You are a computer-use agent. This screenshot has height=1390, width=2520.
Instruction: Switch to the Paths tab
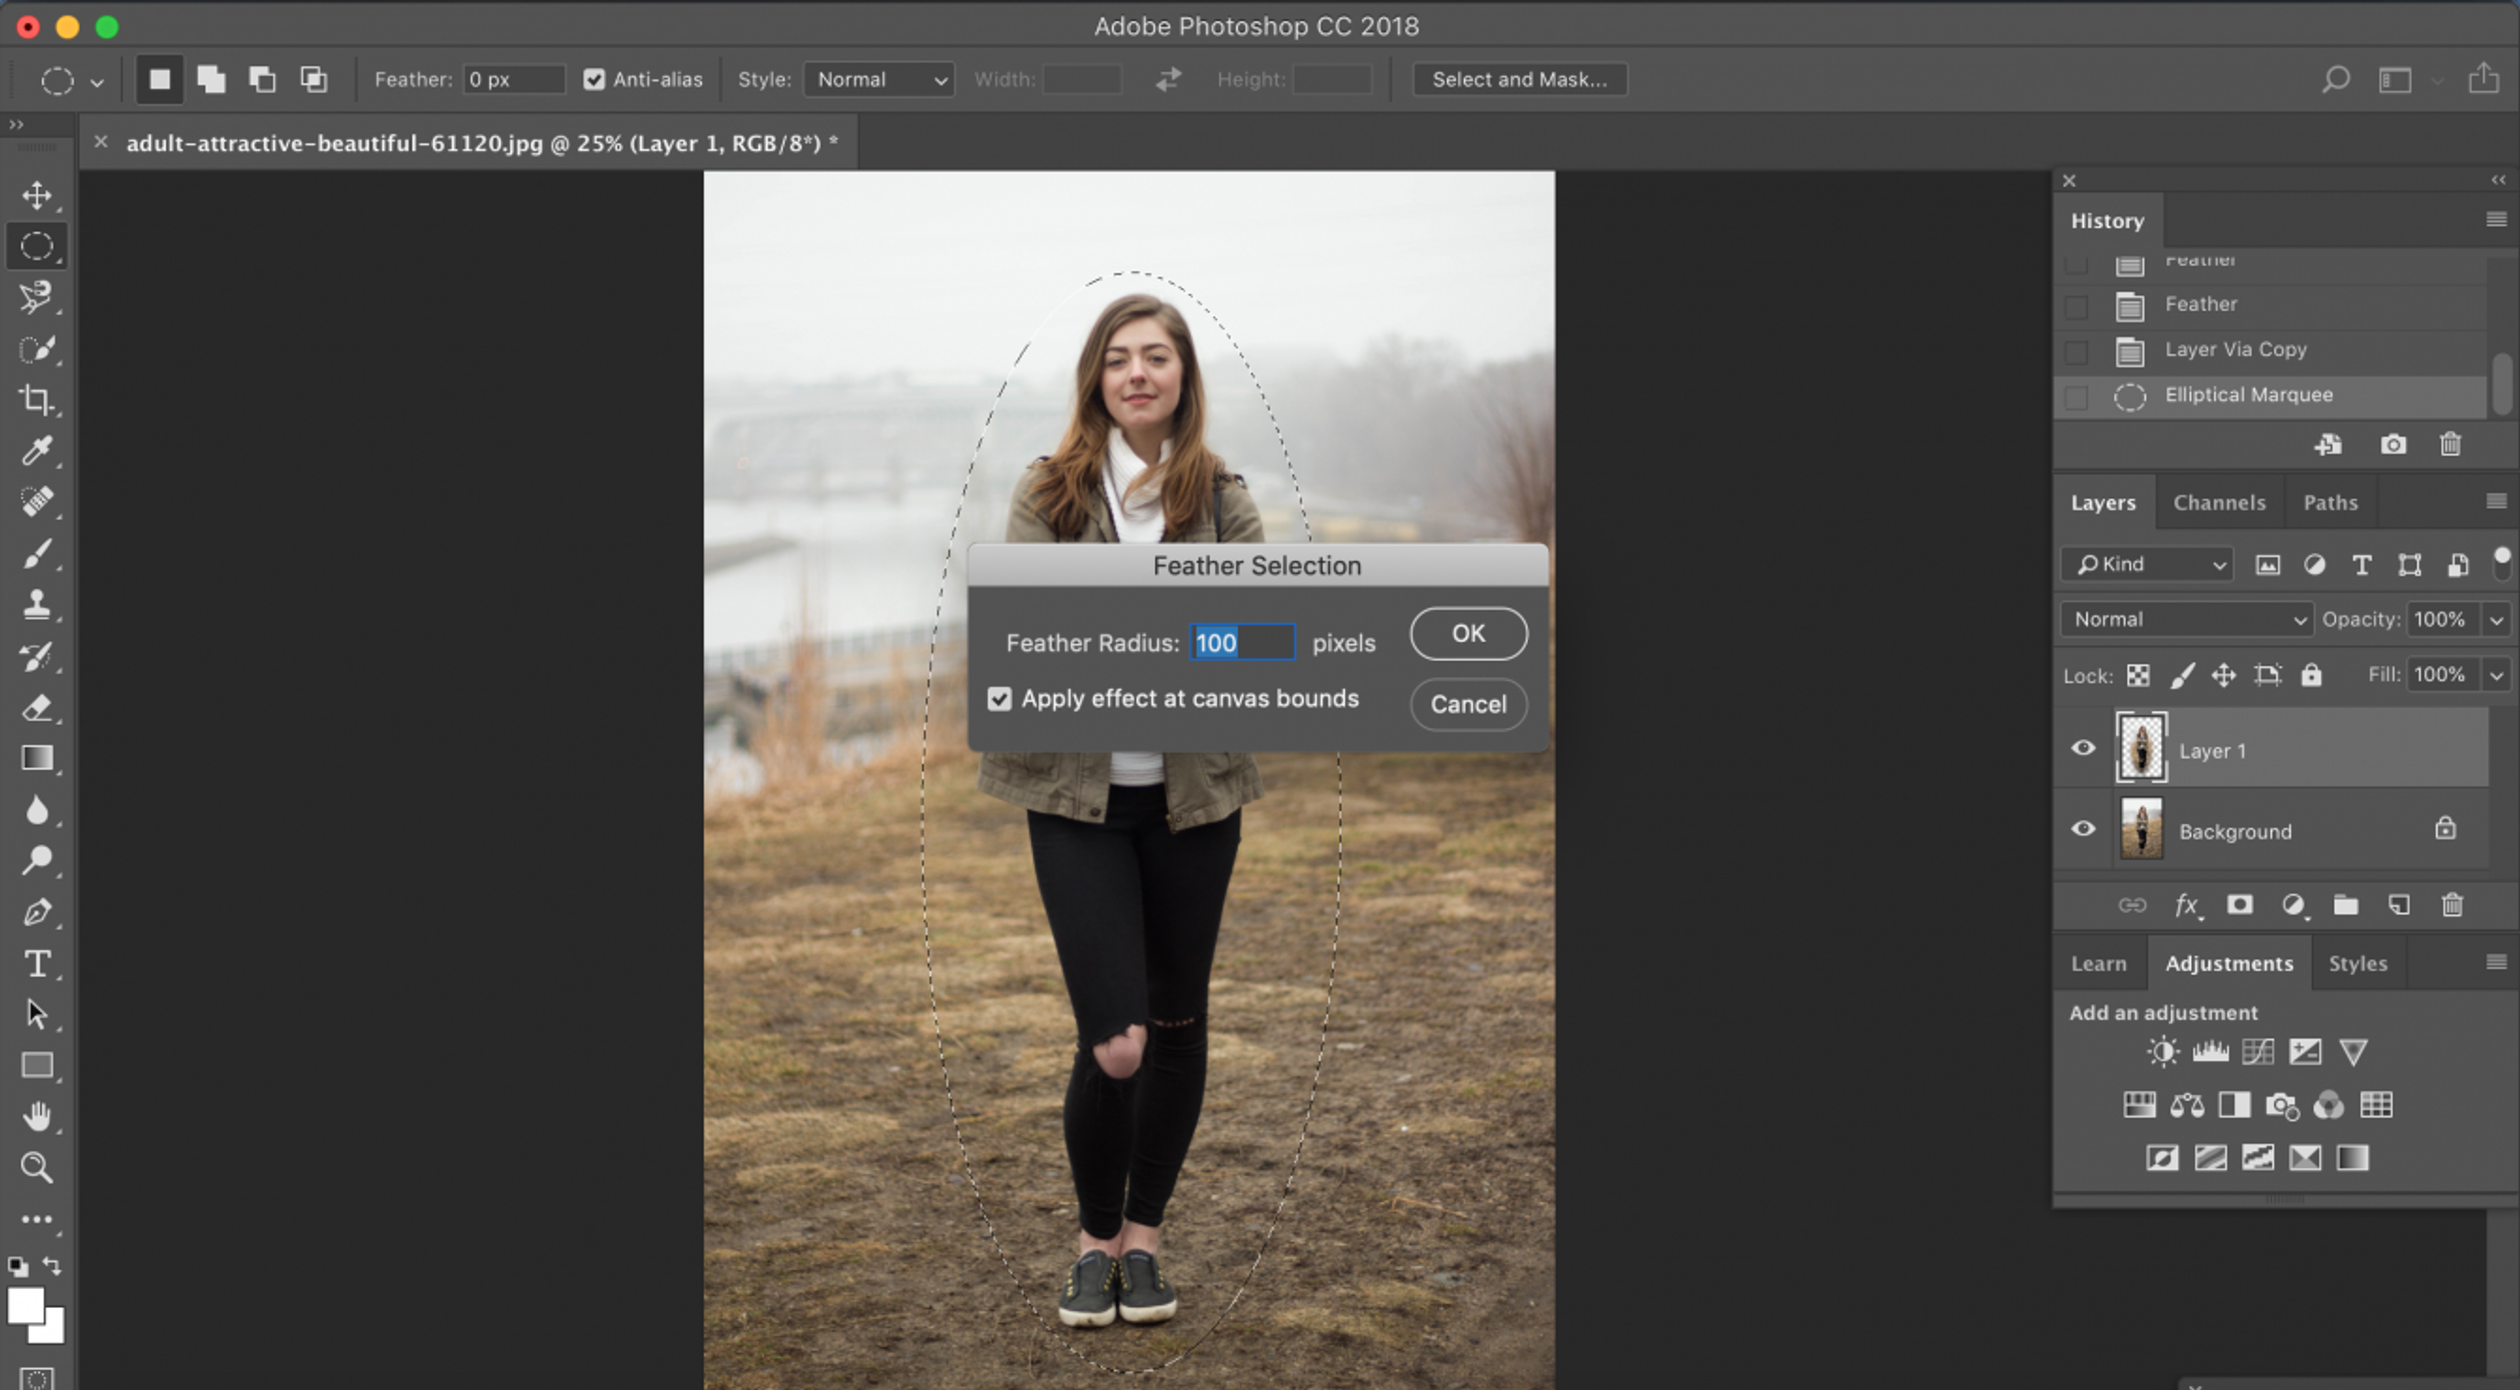[x=2328, y=502]
